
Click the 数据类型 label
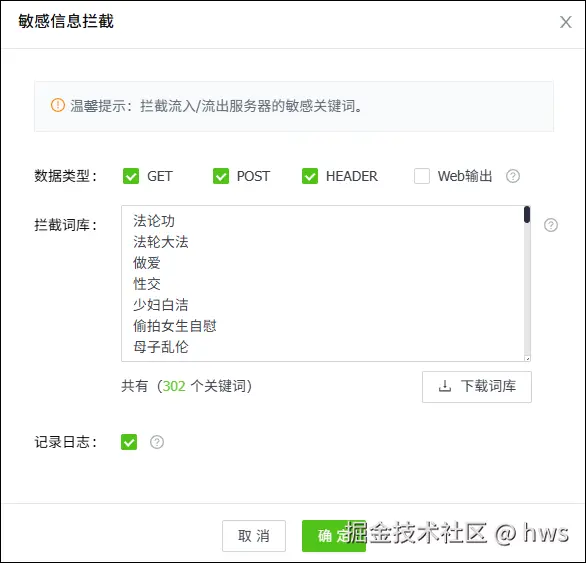66,176
